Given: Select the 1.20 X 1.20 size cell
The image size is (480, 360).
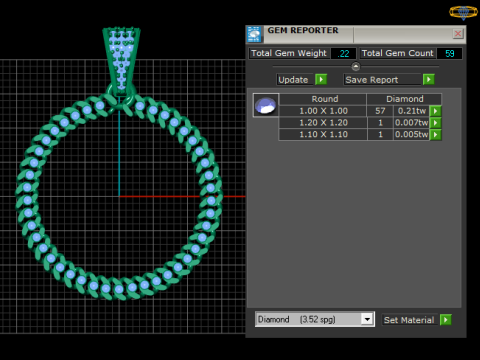Looking at the screenshot, I should pyautogui.click(x=323, y=123).
